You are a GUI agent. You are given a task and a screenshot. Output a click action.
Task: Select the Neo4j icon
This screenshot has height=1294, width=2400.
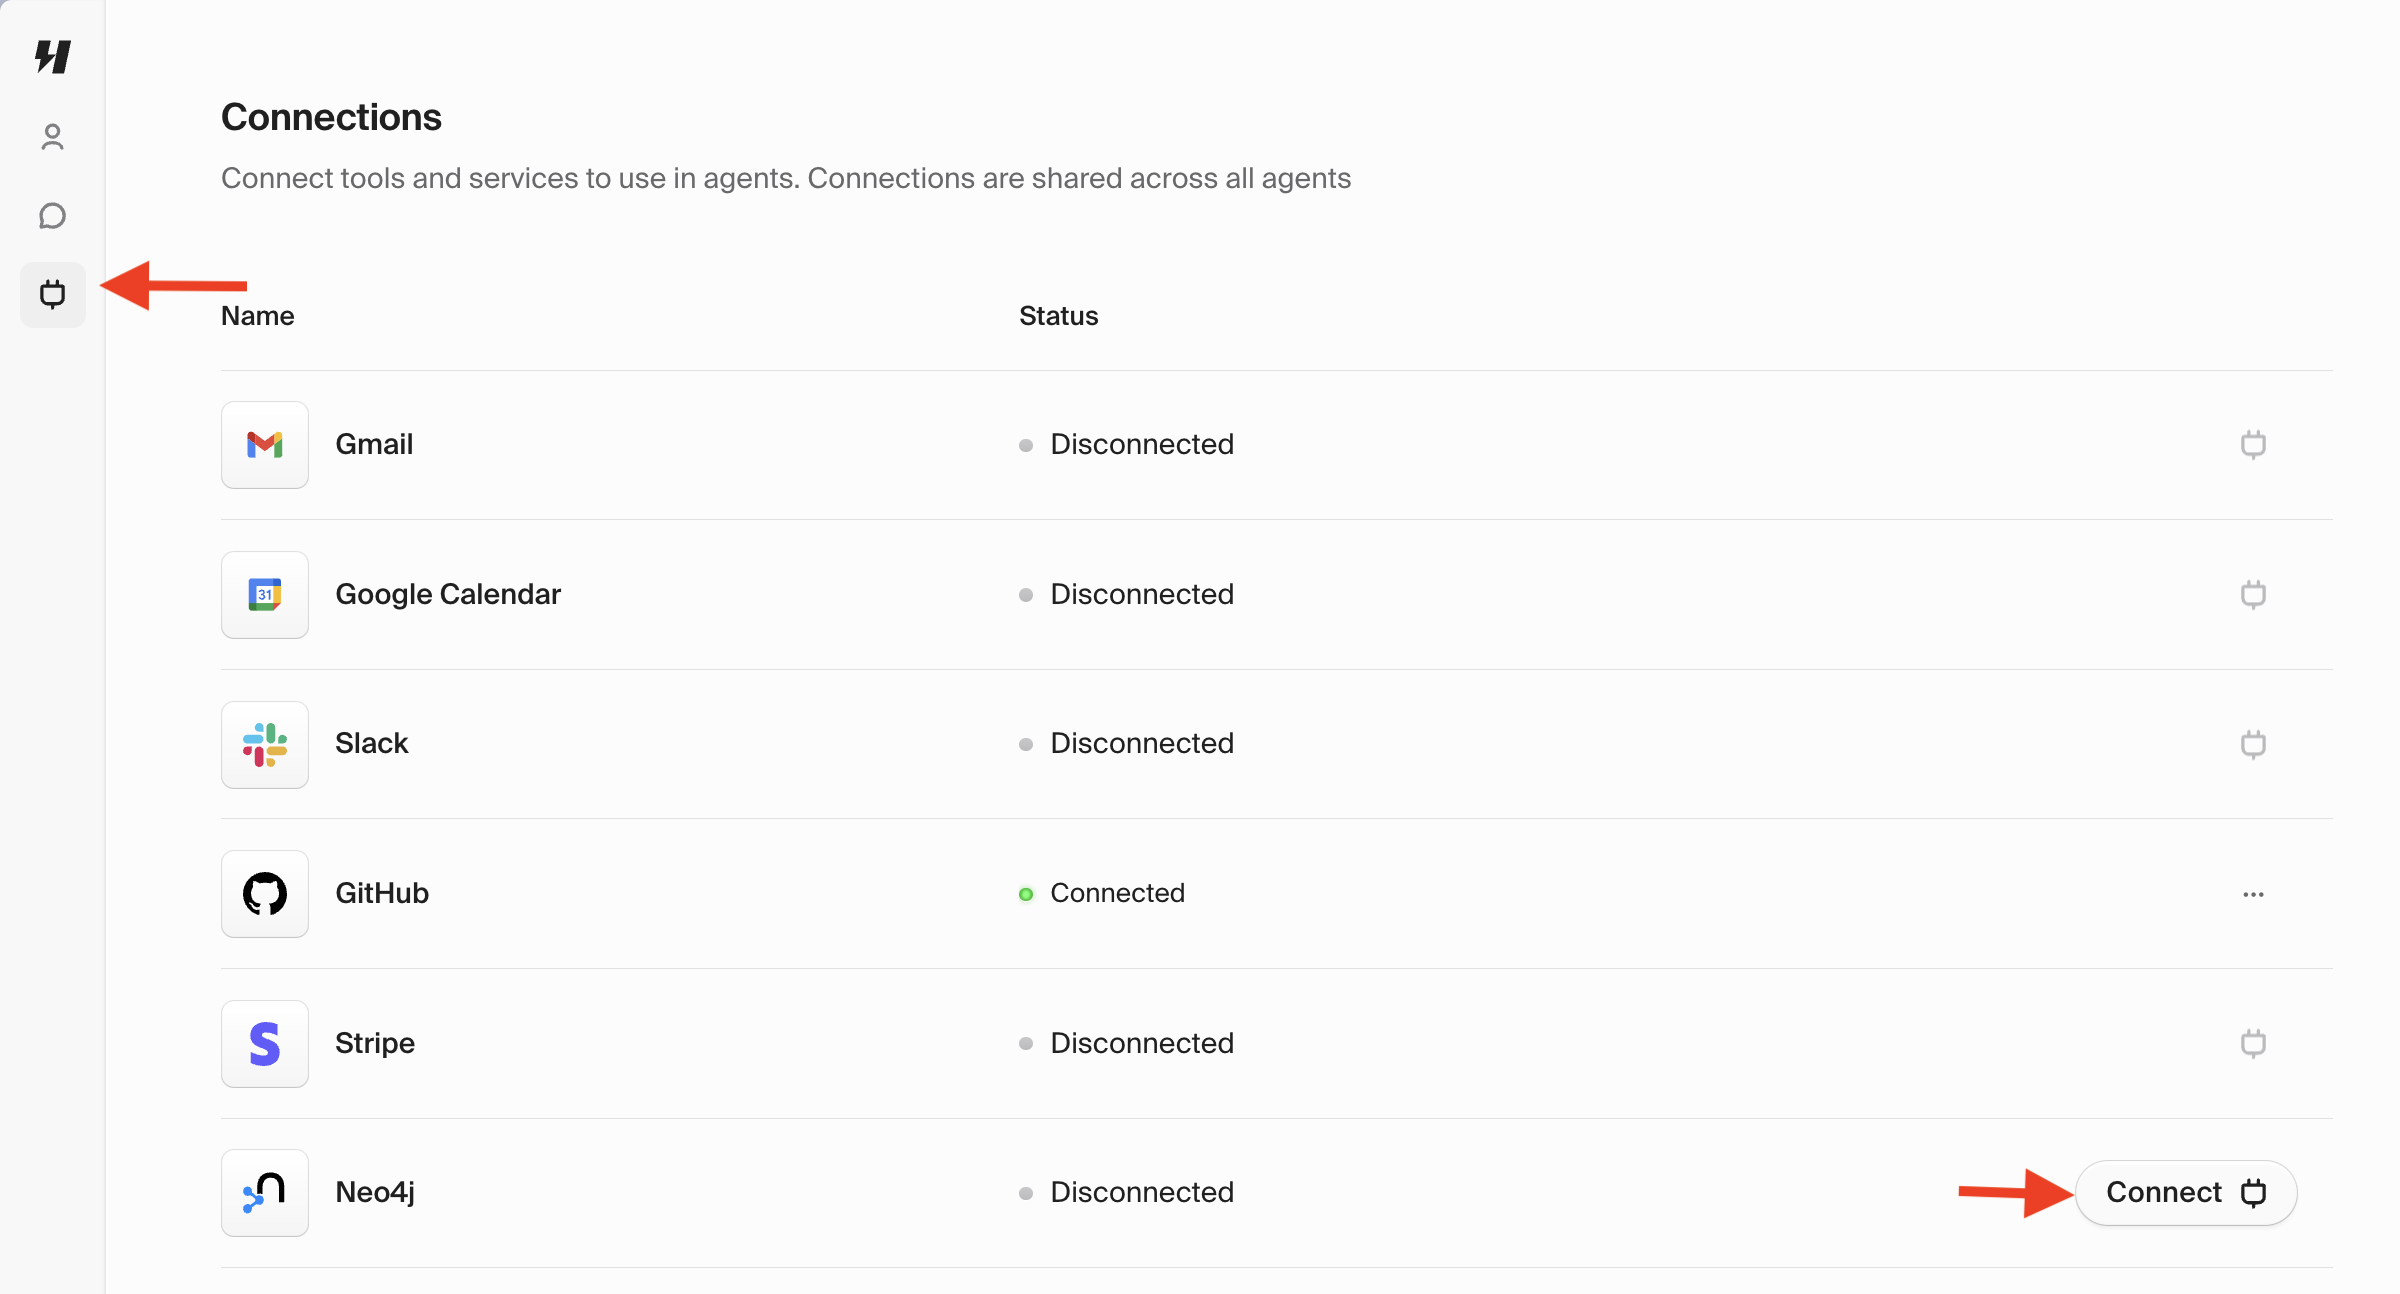pos(264,1192)
